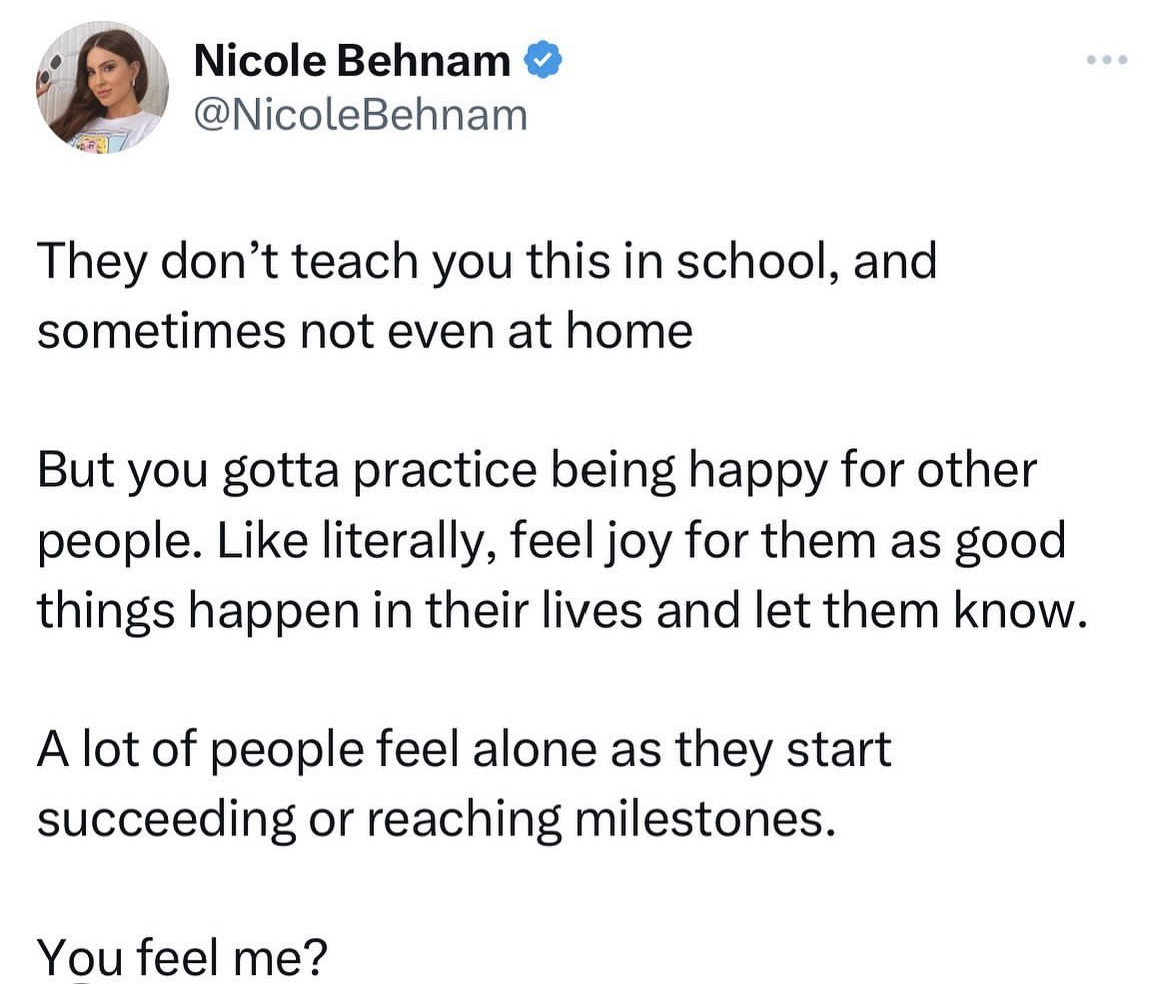Click the word "home" in the tweet
This screenshot has height=984, width=1170.
click(x=629, y=331)
